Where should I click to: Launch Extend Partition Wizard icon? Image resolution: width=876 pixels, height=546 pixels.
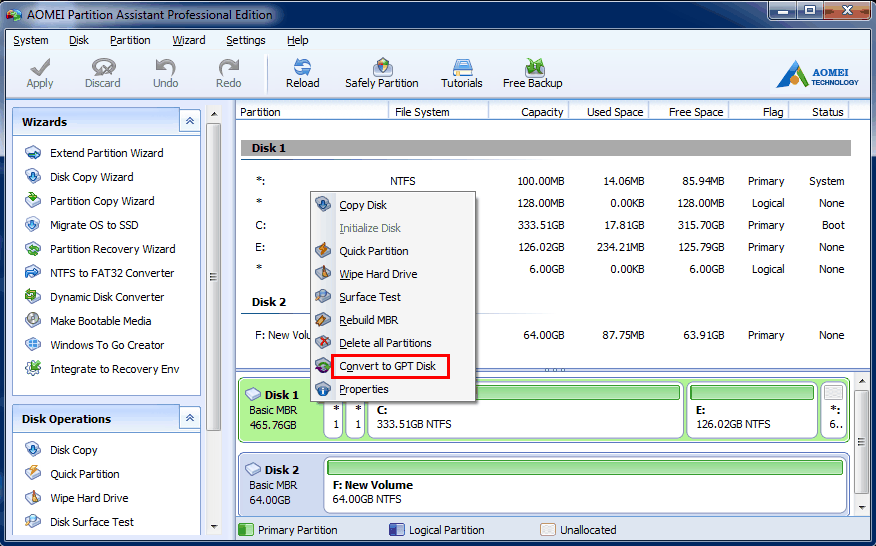point(33,153)
